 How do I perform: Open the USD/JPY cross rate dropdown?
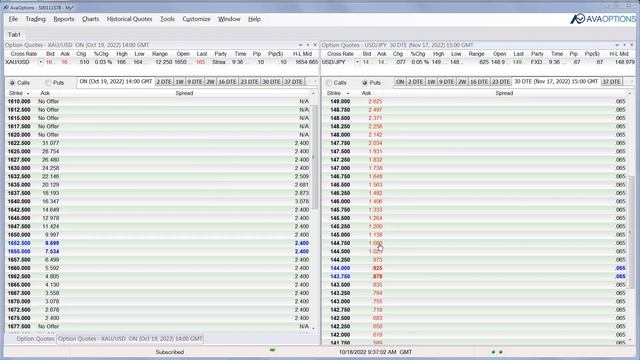pos(357,62)
